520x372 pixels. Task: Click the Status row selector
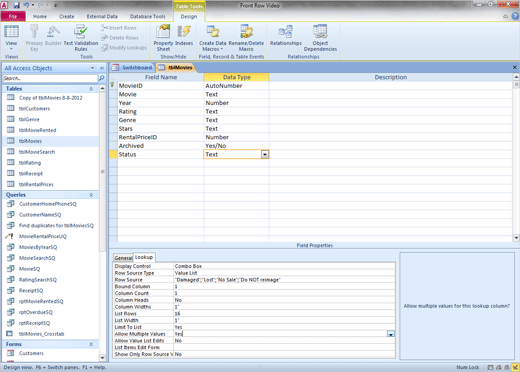pyautogui.click(x=113, y=155)
